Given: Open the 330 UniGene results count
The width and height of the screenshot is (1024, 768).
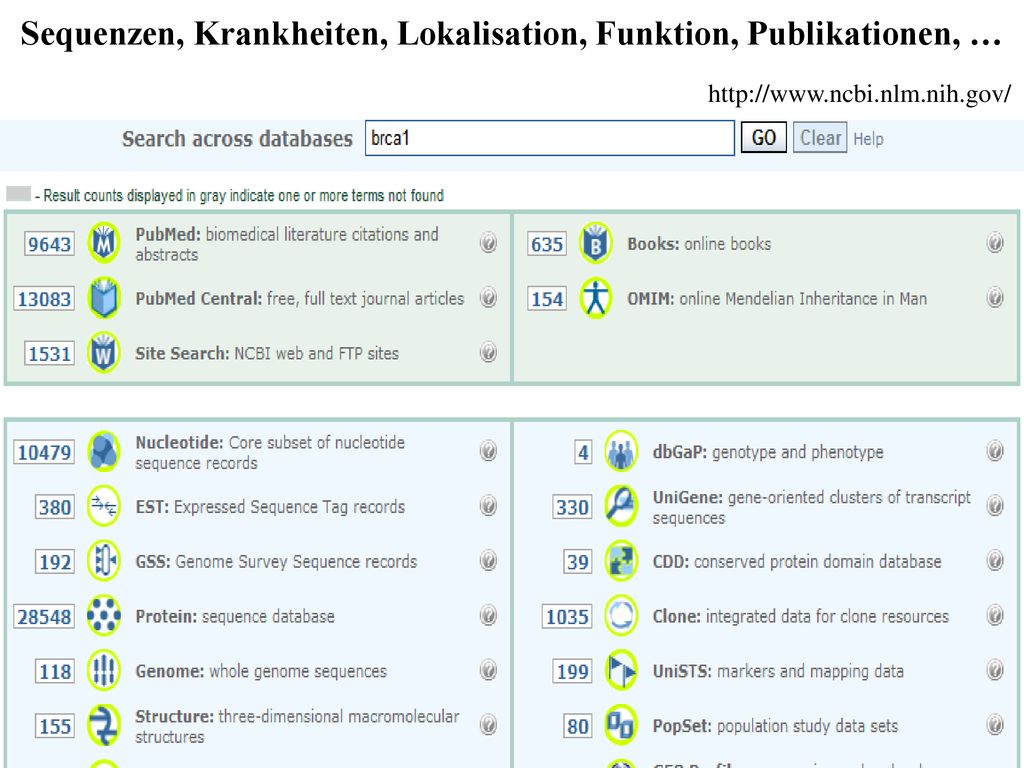Looking at the screenshot, I should [572, 507].
